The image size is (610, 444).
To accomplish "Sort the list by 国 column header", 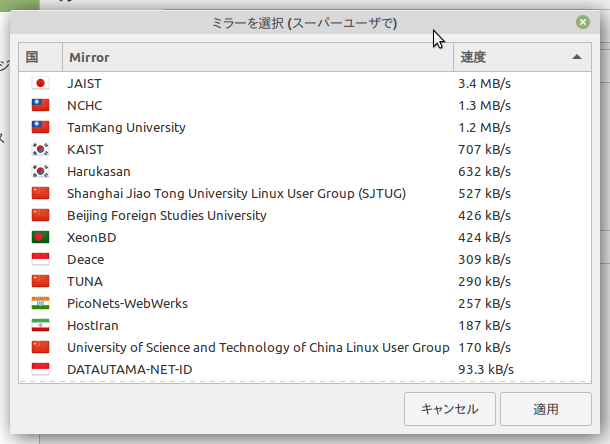I will [x=40, y=57].
